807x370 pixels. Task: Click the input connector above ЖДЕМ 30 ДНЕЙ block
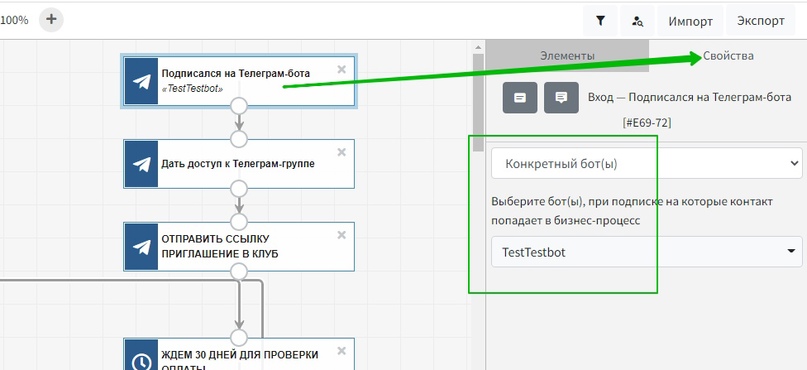[x=239, y=338]
